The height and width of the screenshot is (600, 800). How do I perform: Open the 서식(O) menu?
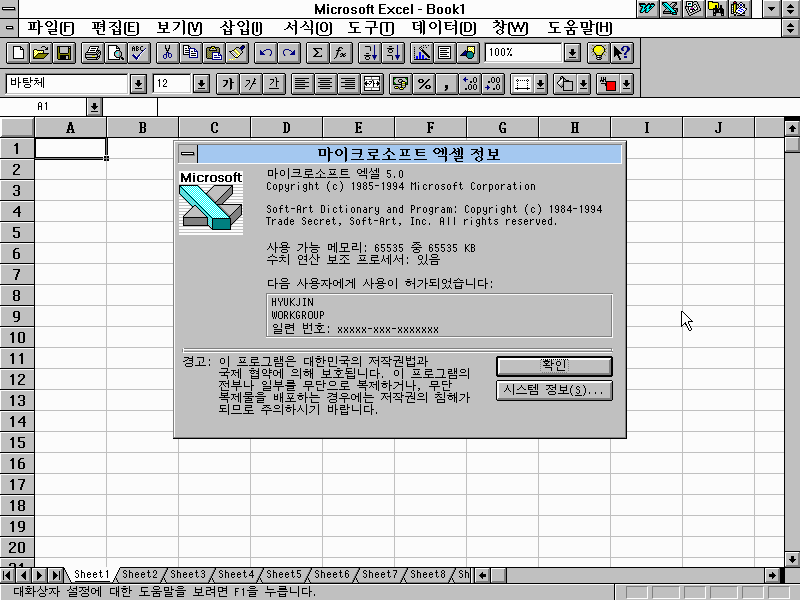point(307,28)
